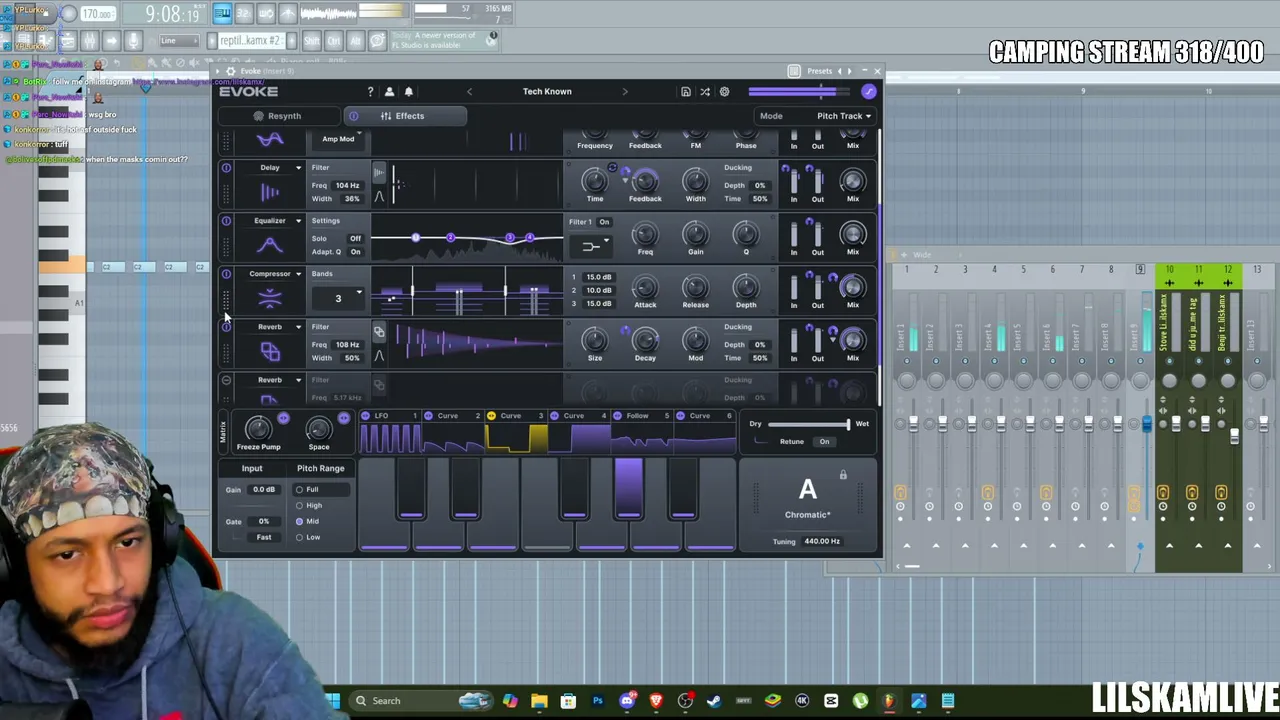
Task: Open the Evoke Presets selector icon
Action: (x=794, y=71)
